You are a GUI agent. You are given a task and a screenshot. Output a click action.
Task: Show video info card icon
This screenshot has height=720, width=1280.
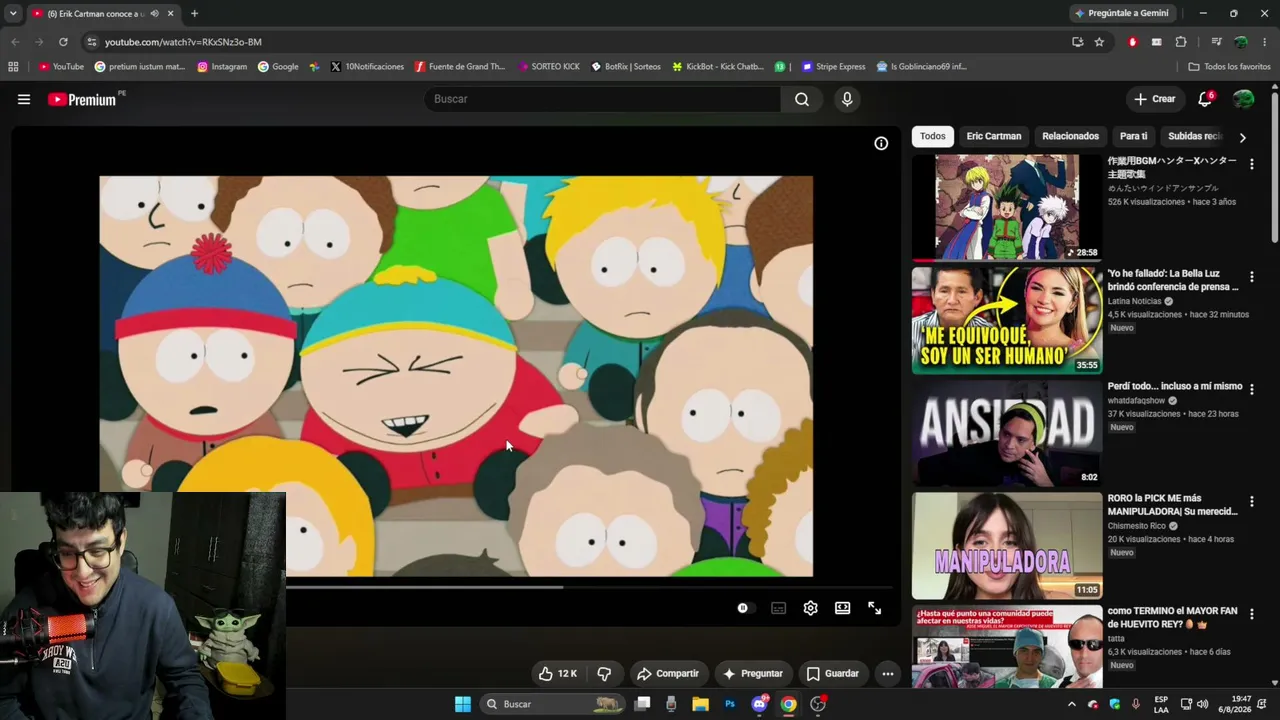(x=881, y=143)
